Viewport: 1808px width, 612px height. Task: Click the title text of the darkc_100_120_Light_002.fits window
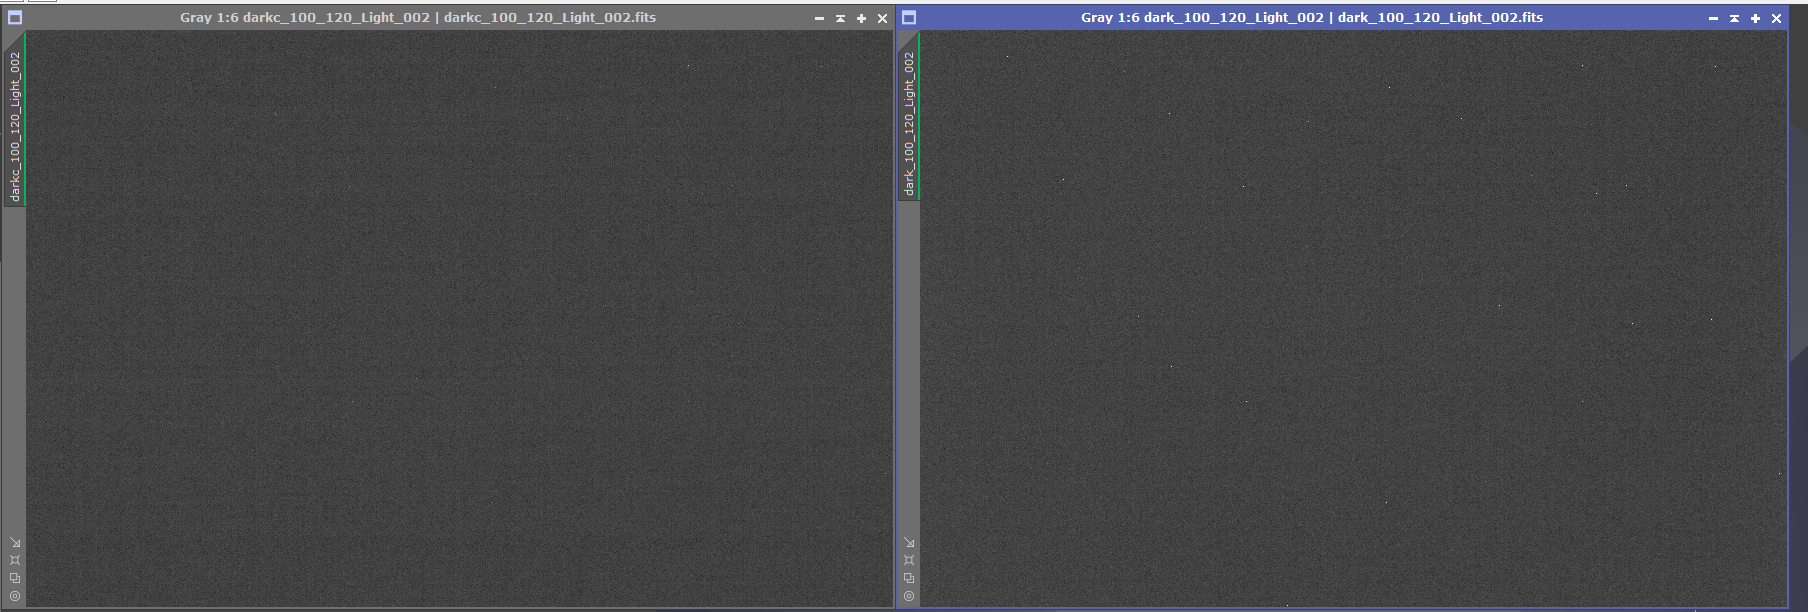point(418,17)
